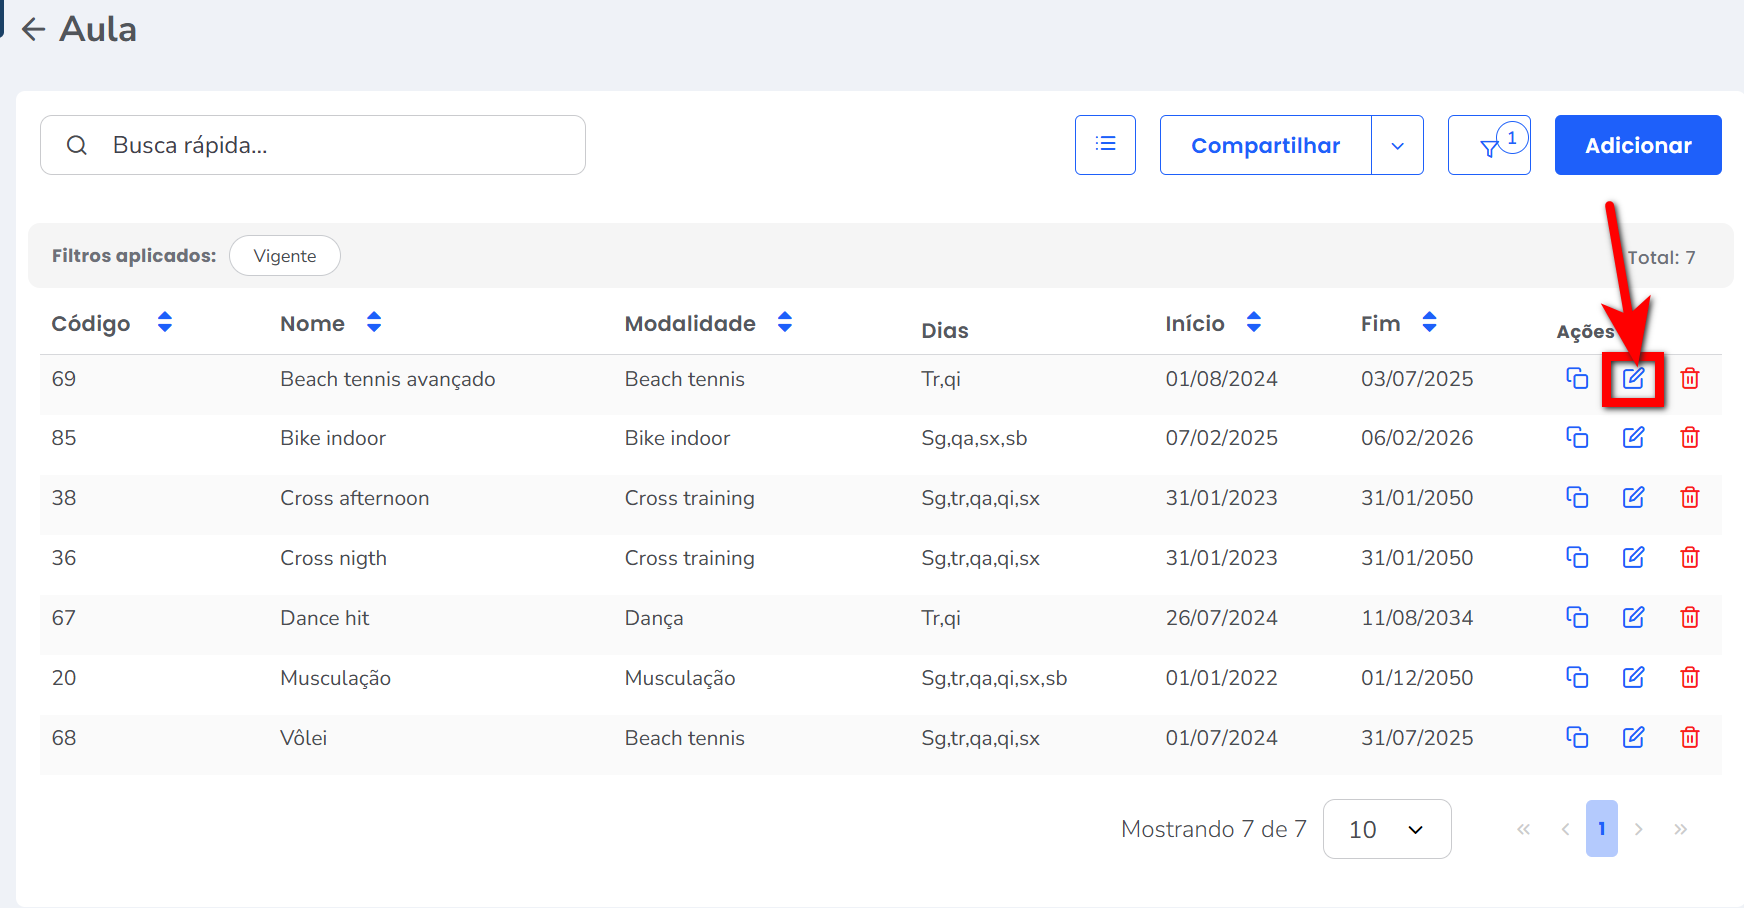Delete the Bike indoor class

pyautogui.click(x=1690, y=437)
